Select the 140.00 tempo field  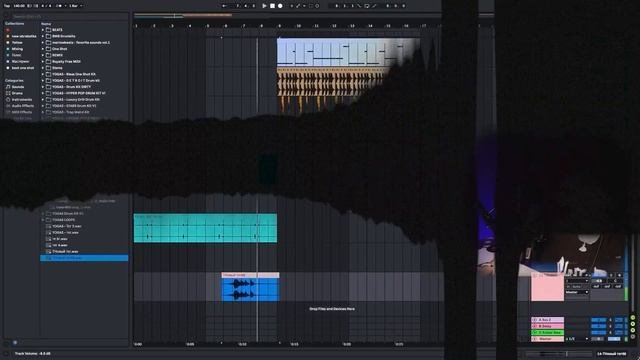click(19, 6)
